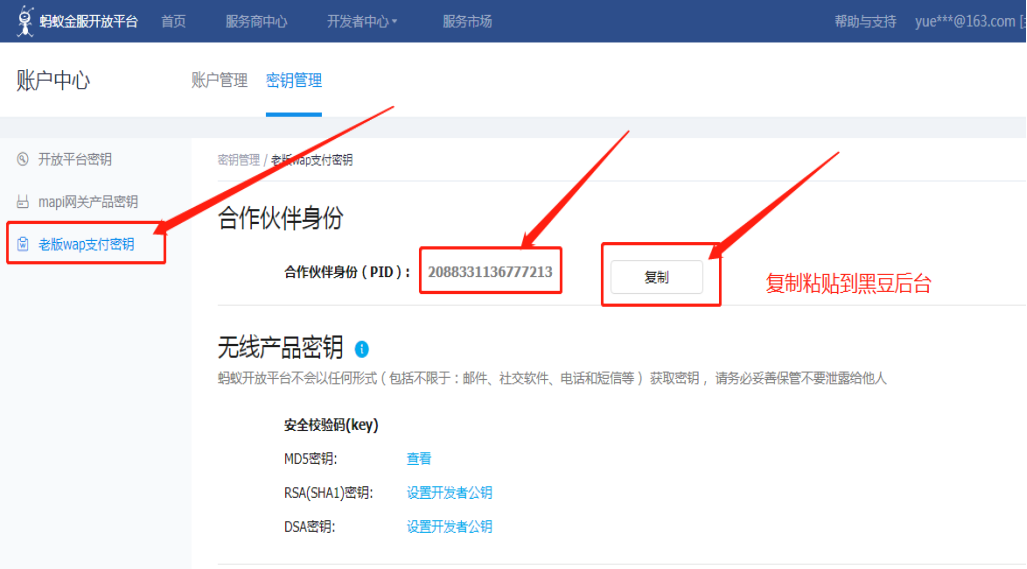This screenshot has height=569, width=1027.
Task: Click 查看 to view the MD5 key
Action: 419,458
